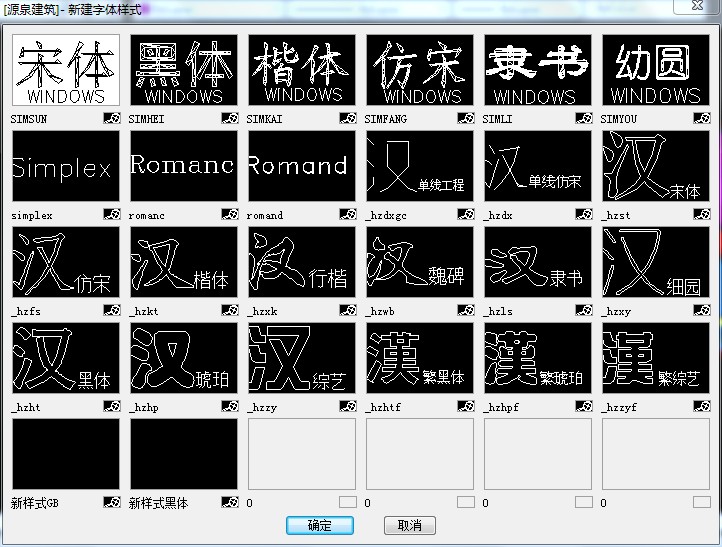Click the edit icon beside SIMYOU
The width and height of the screenshot is (722, 547).
pos(702,118)
